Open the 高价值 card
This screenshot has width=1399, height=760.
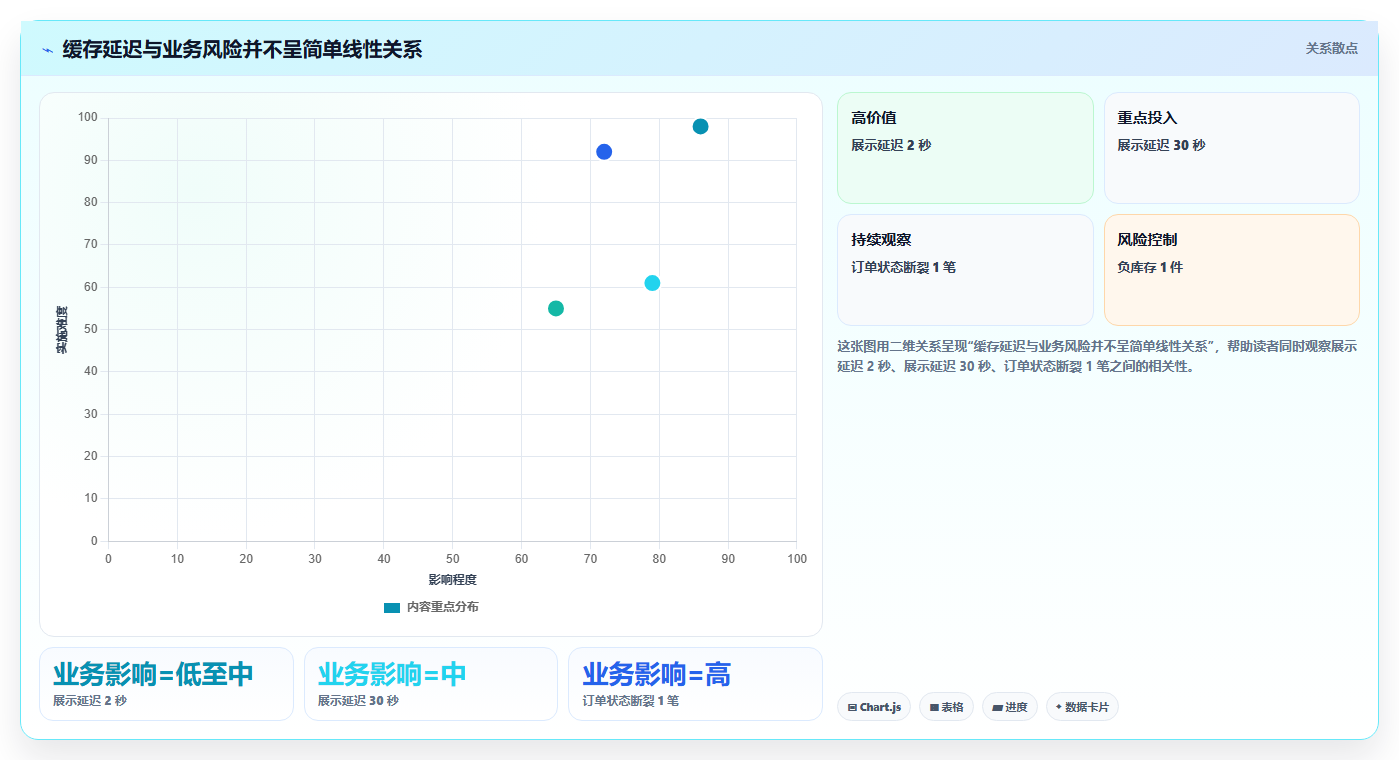click(965, 148)
